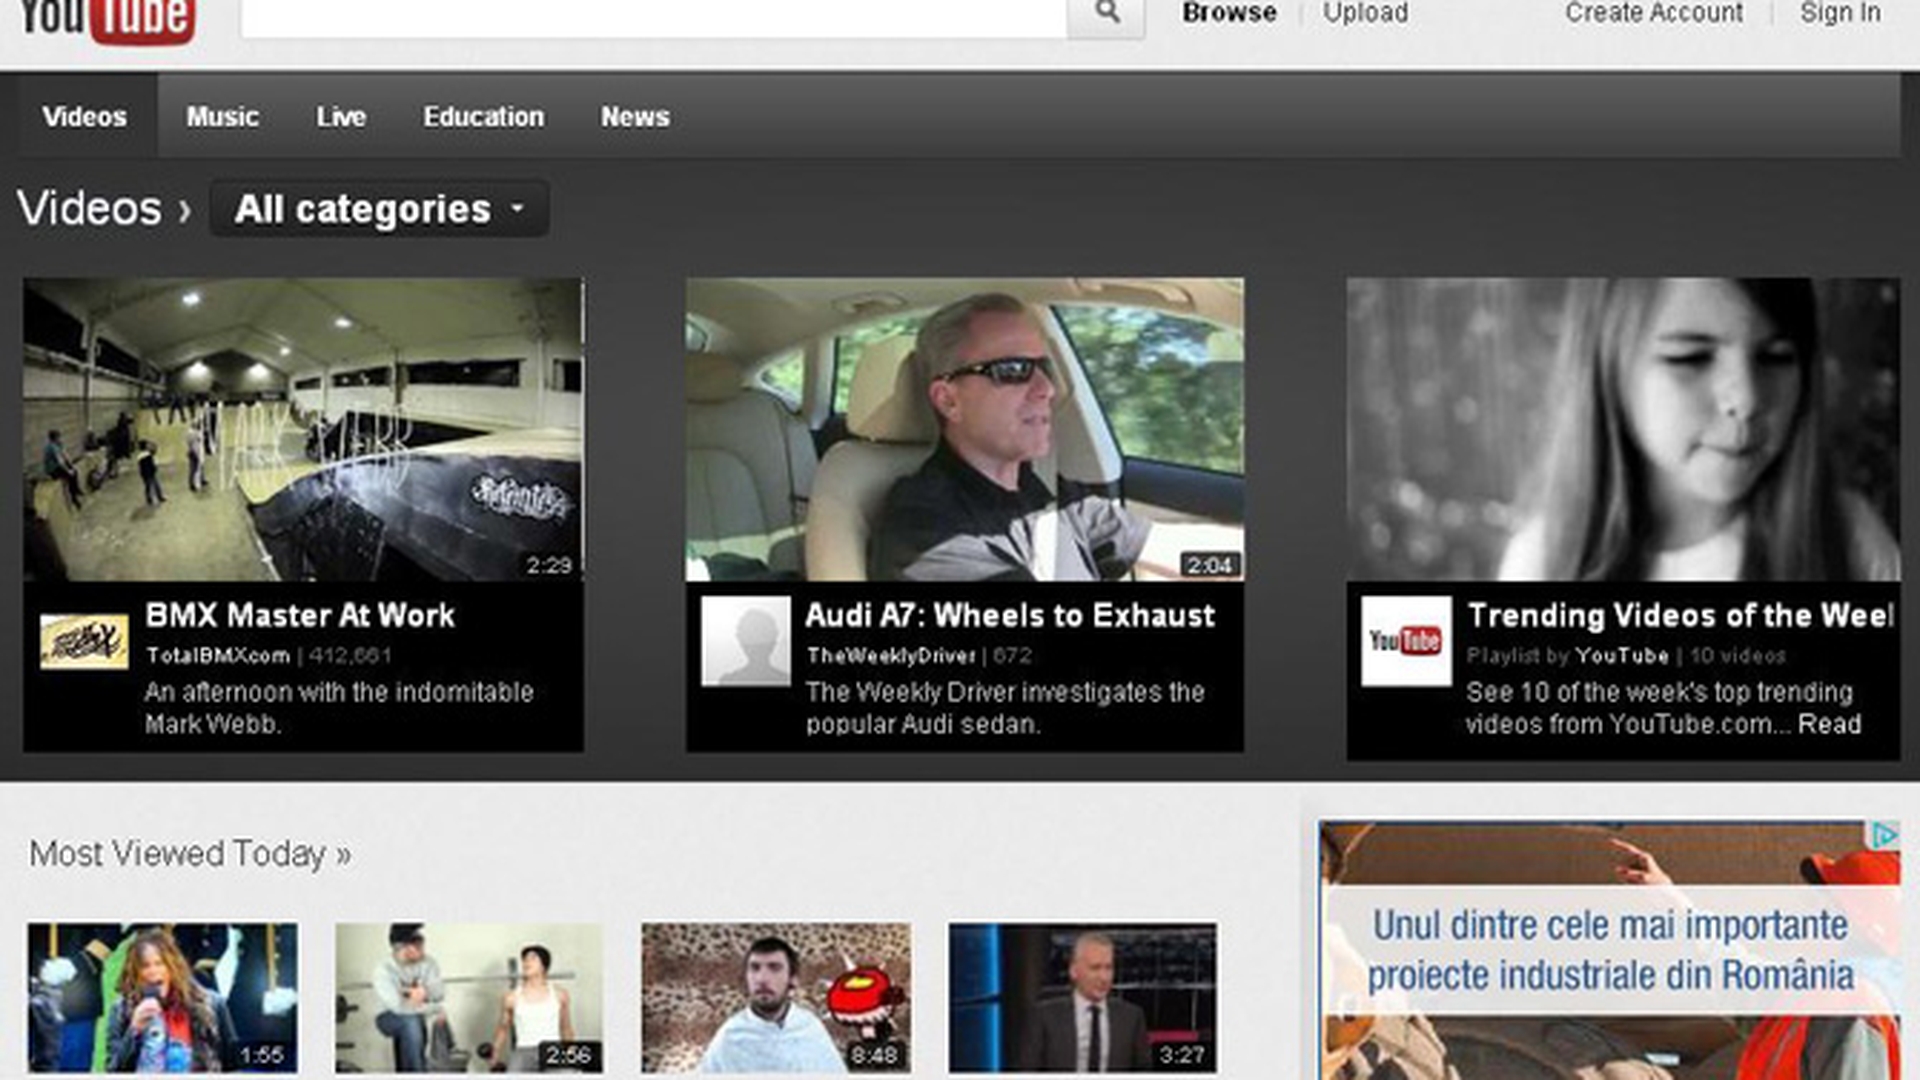The image size is (1920, 1080).
Task: Play the 8:48 most viewed video
Action: pos(776,998)
